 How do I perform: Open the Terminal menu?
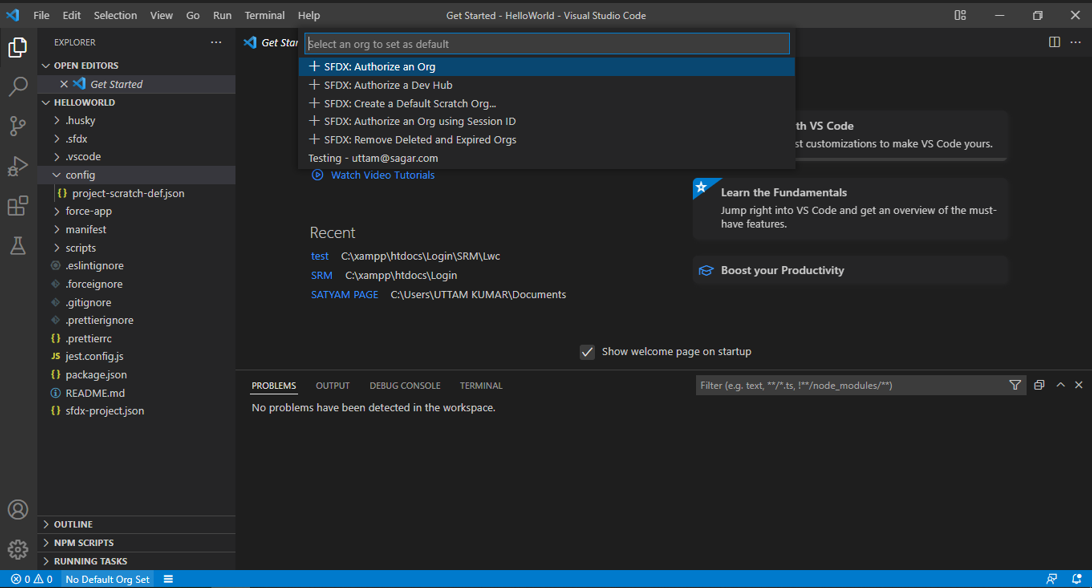pyautogui.click(x=263, y=15)
